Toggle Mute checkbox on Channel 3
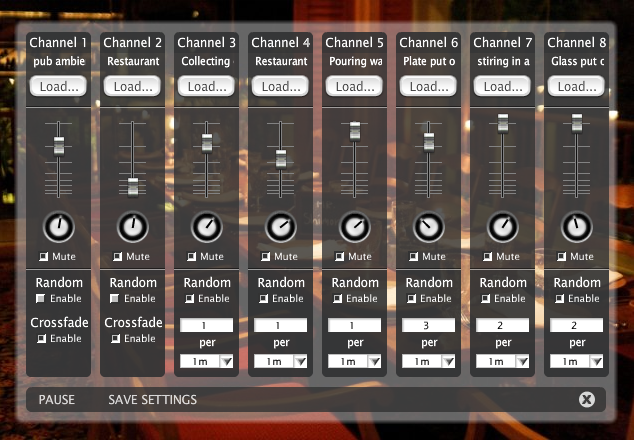The image size is (635, 440). tap(192, 256)
